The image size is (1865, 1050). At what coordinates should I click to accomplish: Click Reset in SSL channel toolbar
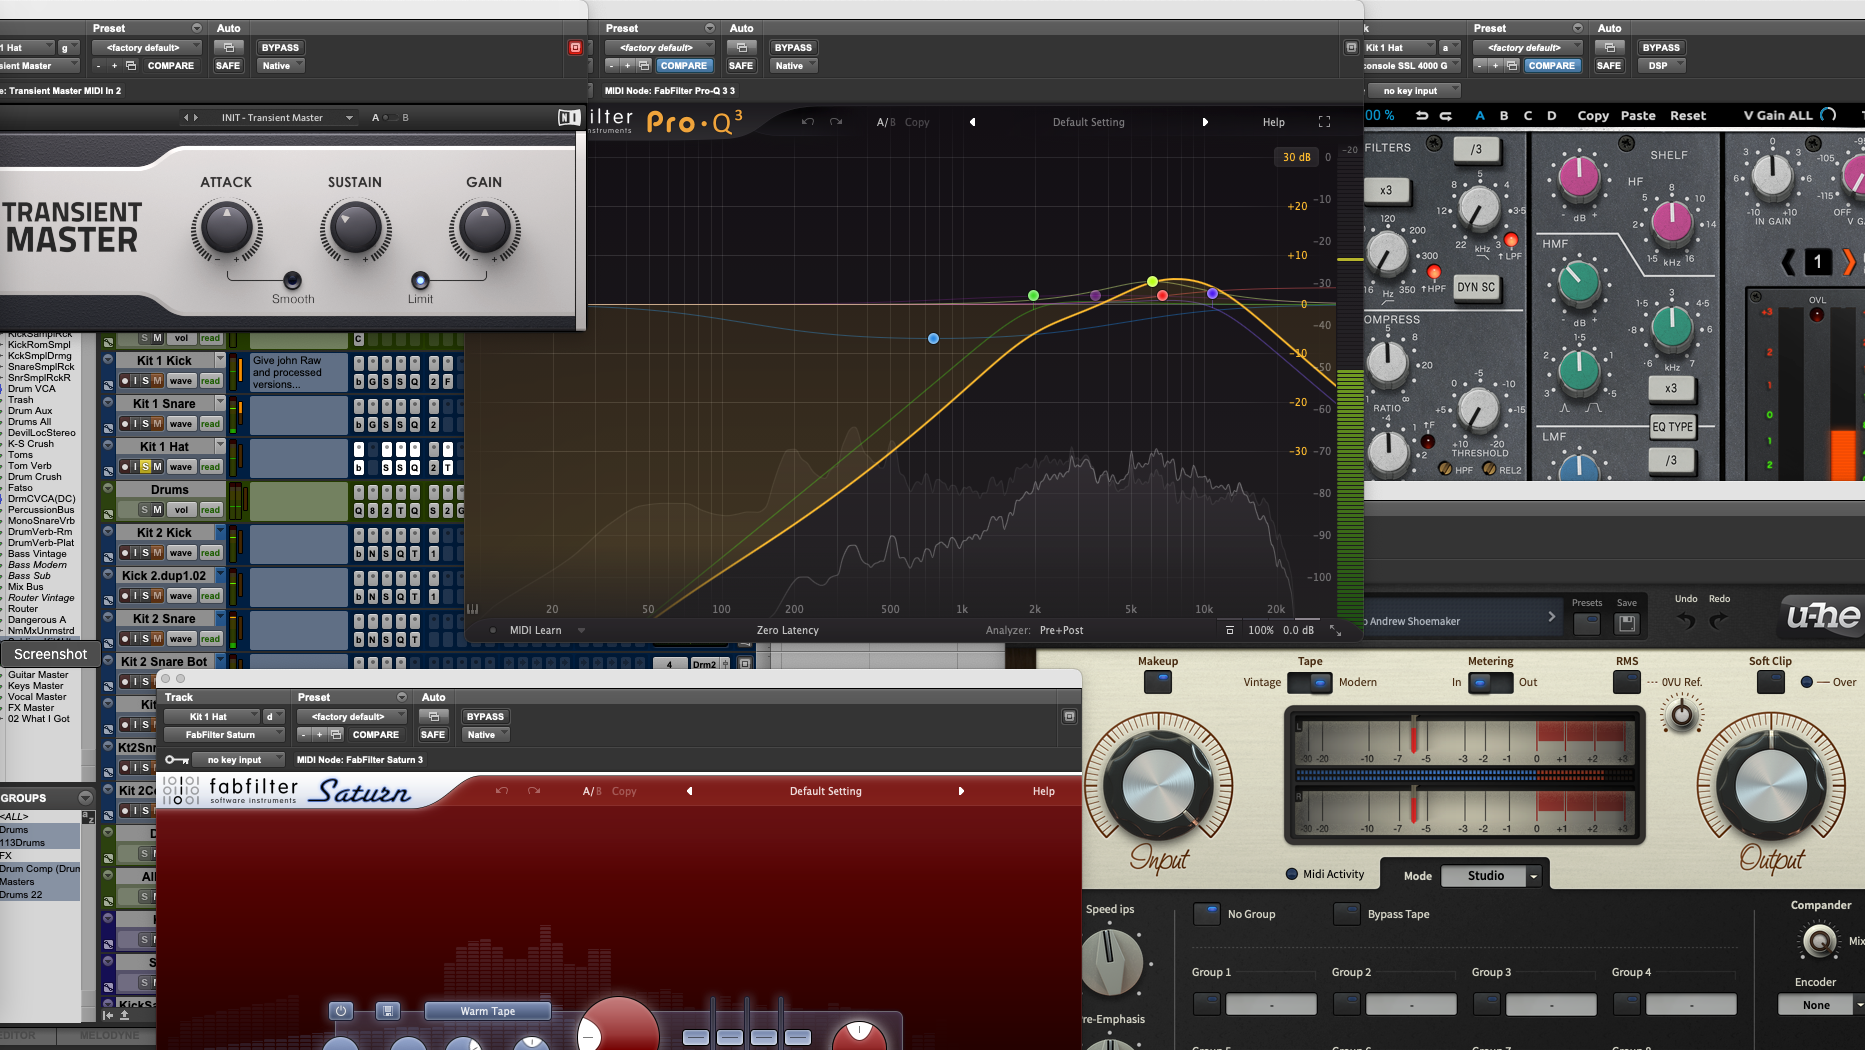point(1688,116)
